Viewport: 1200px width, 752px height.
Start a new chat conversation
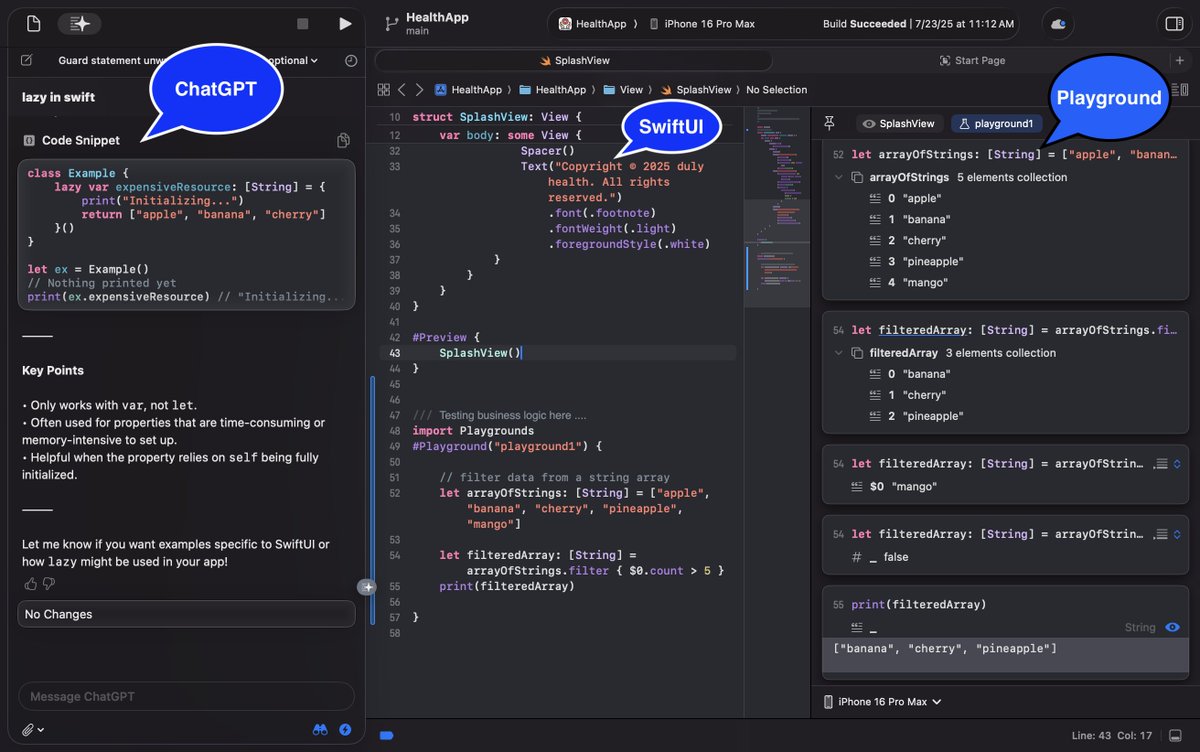pyautogui.click(x=26, y=61)
